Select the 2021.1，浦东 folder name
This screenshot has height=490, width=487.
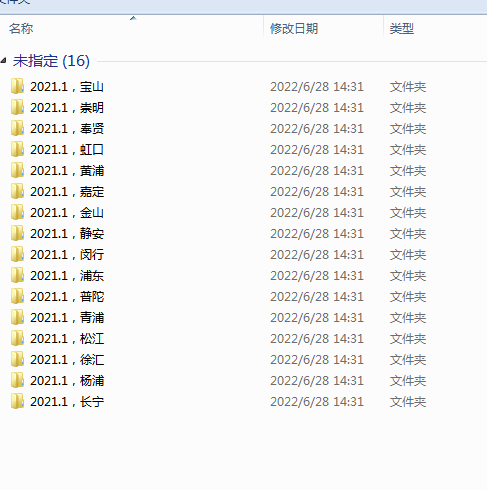coord(67,276)
